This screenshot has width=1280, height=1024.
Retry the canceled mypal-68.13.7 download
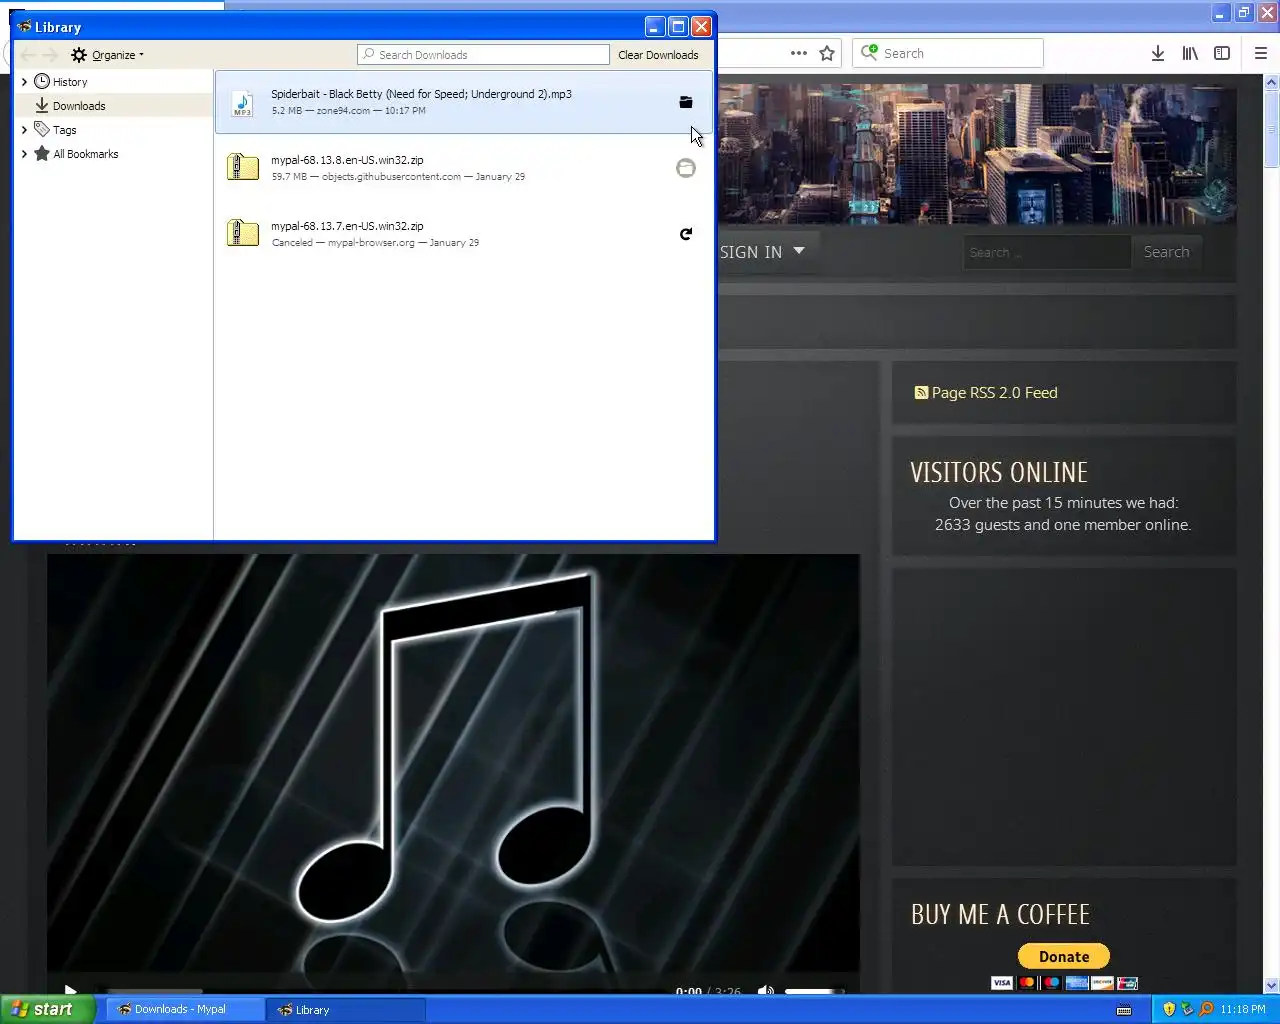coord(686,234)
